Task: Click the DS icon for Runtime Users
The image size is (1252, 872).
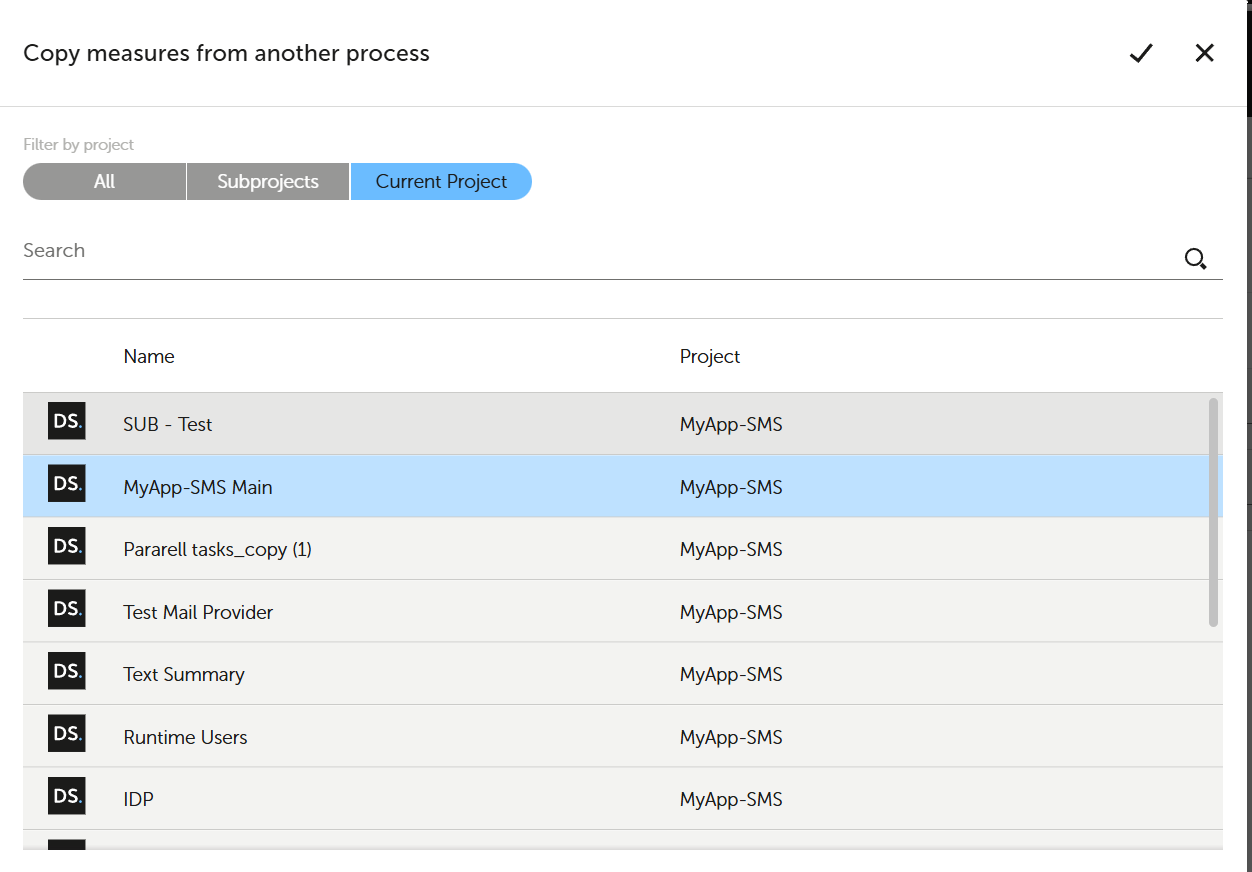Action: [67, 734]
